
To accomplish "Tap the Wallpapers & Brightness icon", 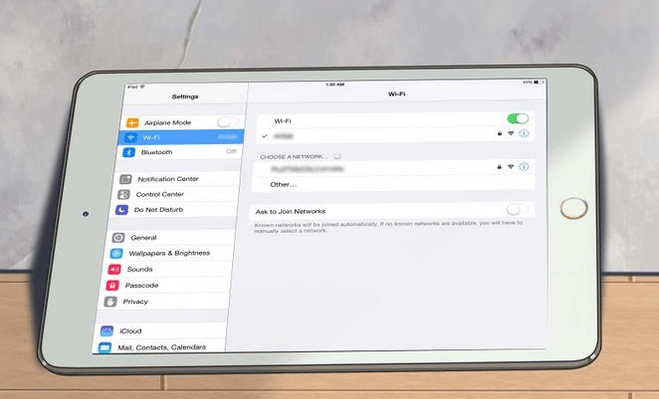I will coord(116,254).
